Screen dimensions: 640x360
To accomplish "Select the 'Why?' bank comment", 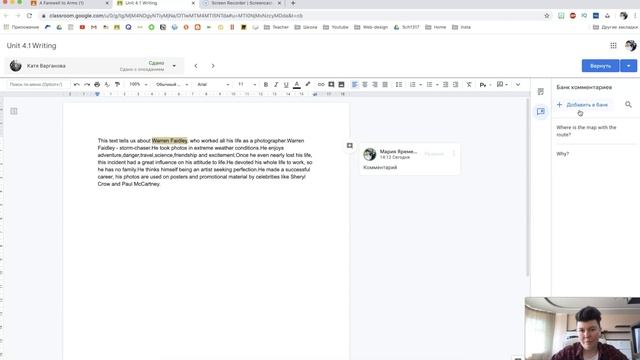I will point(562,154).
